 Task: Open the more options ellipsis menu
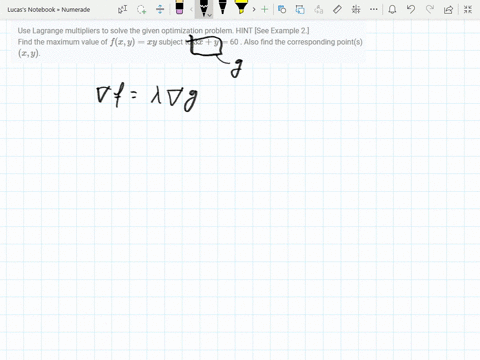coord(374,9)
